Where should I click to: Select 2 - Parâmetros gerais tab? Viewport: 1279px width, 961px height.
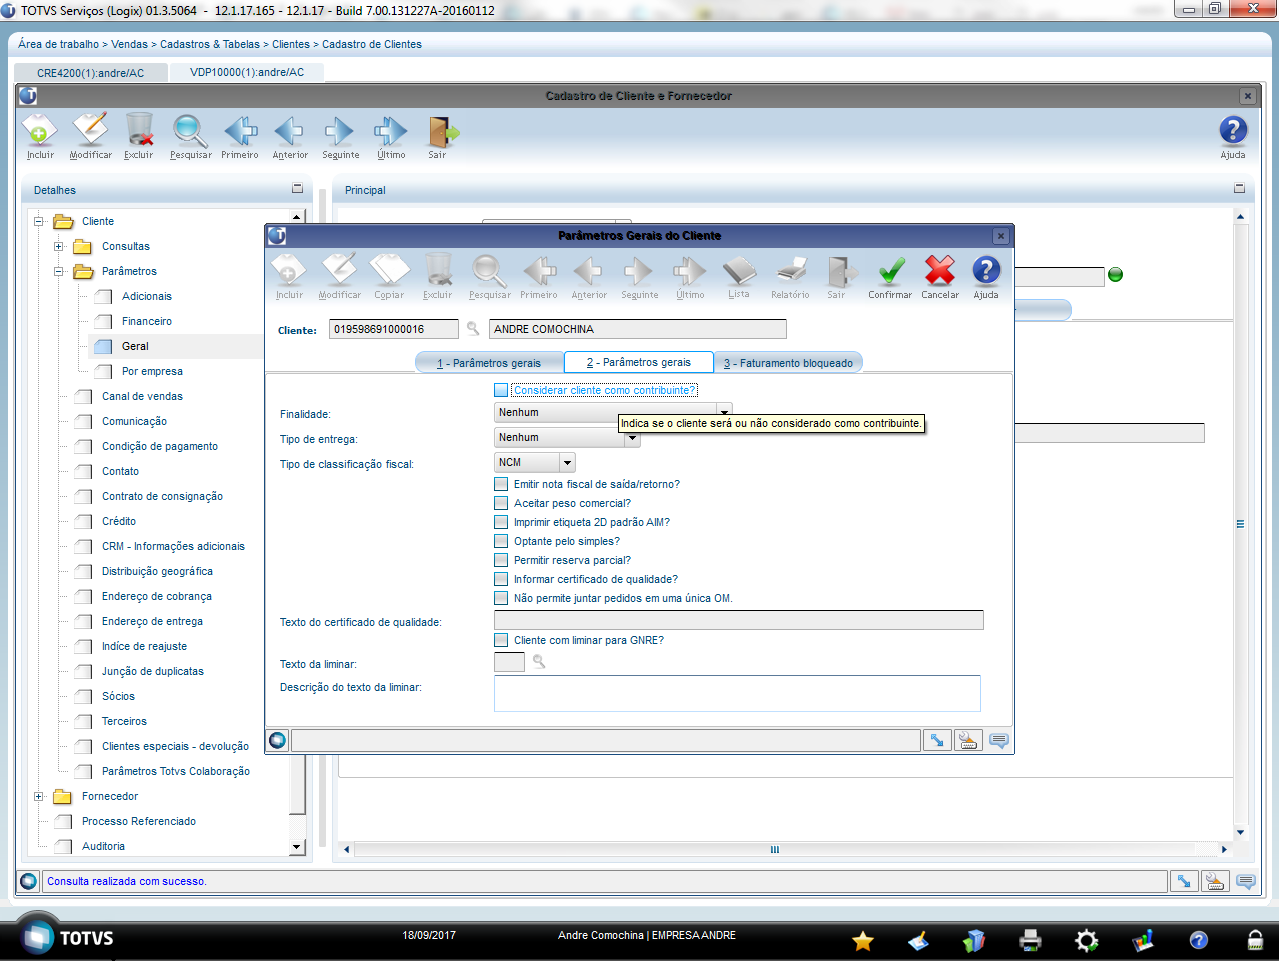pyautogui.click(x=639, y=362)
